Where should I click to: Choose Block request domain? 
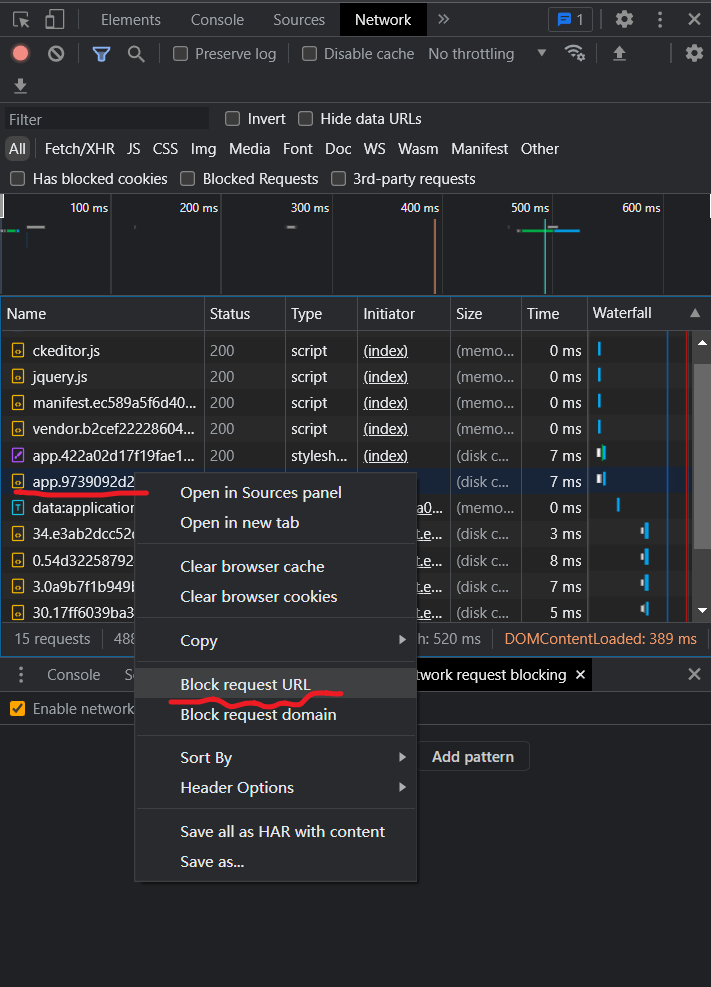pos(276,714)
